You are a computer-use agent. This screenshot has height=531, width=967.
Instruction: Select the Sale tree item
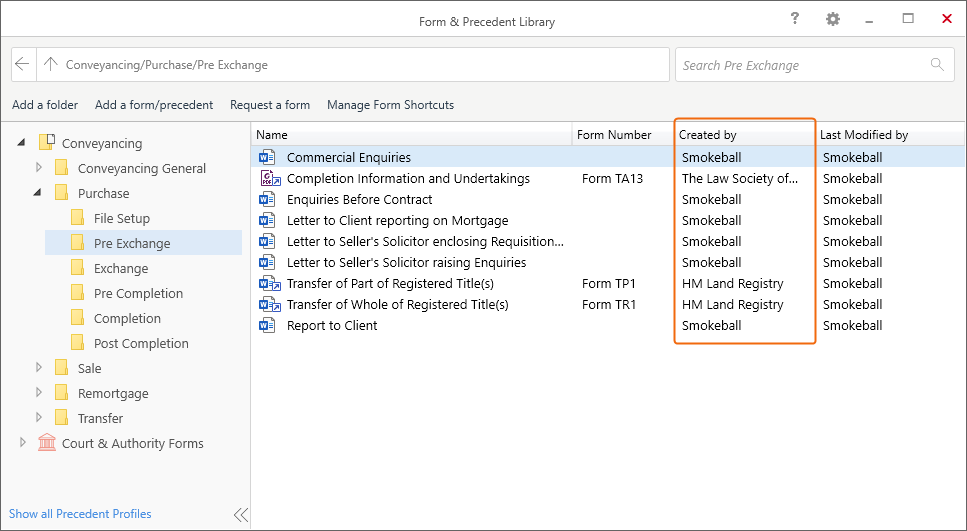click(89, 368)
